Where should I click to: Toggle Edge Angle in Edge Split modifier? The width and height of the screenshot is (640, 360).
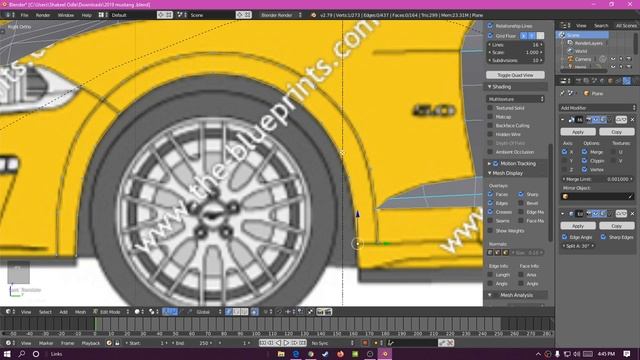click(x=564, y=237)
